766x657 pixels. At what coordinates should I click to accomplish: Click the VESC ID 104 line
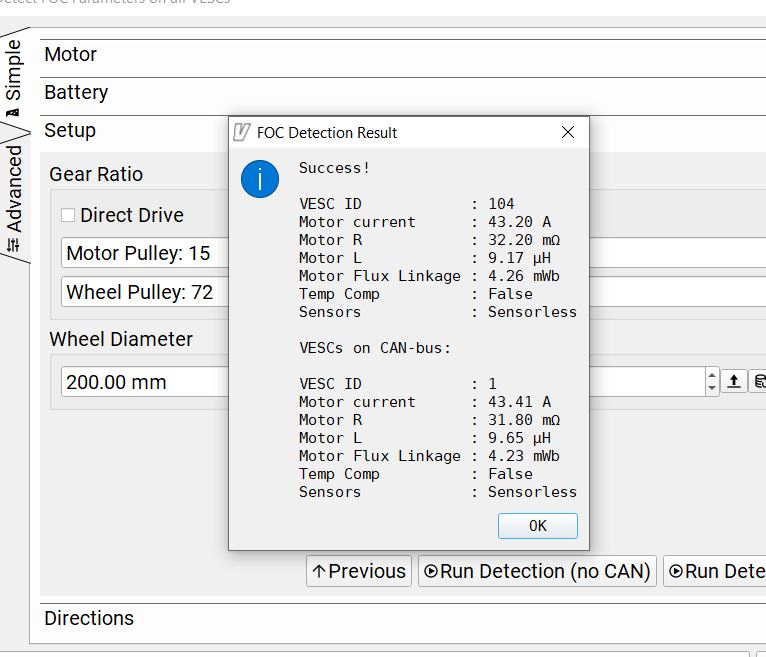click(407, 204)
